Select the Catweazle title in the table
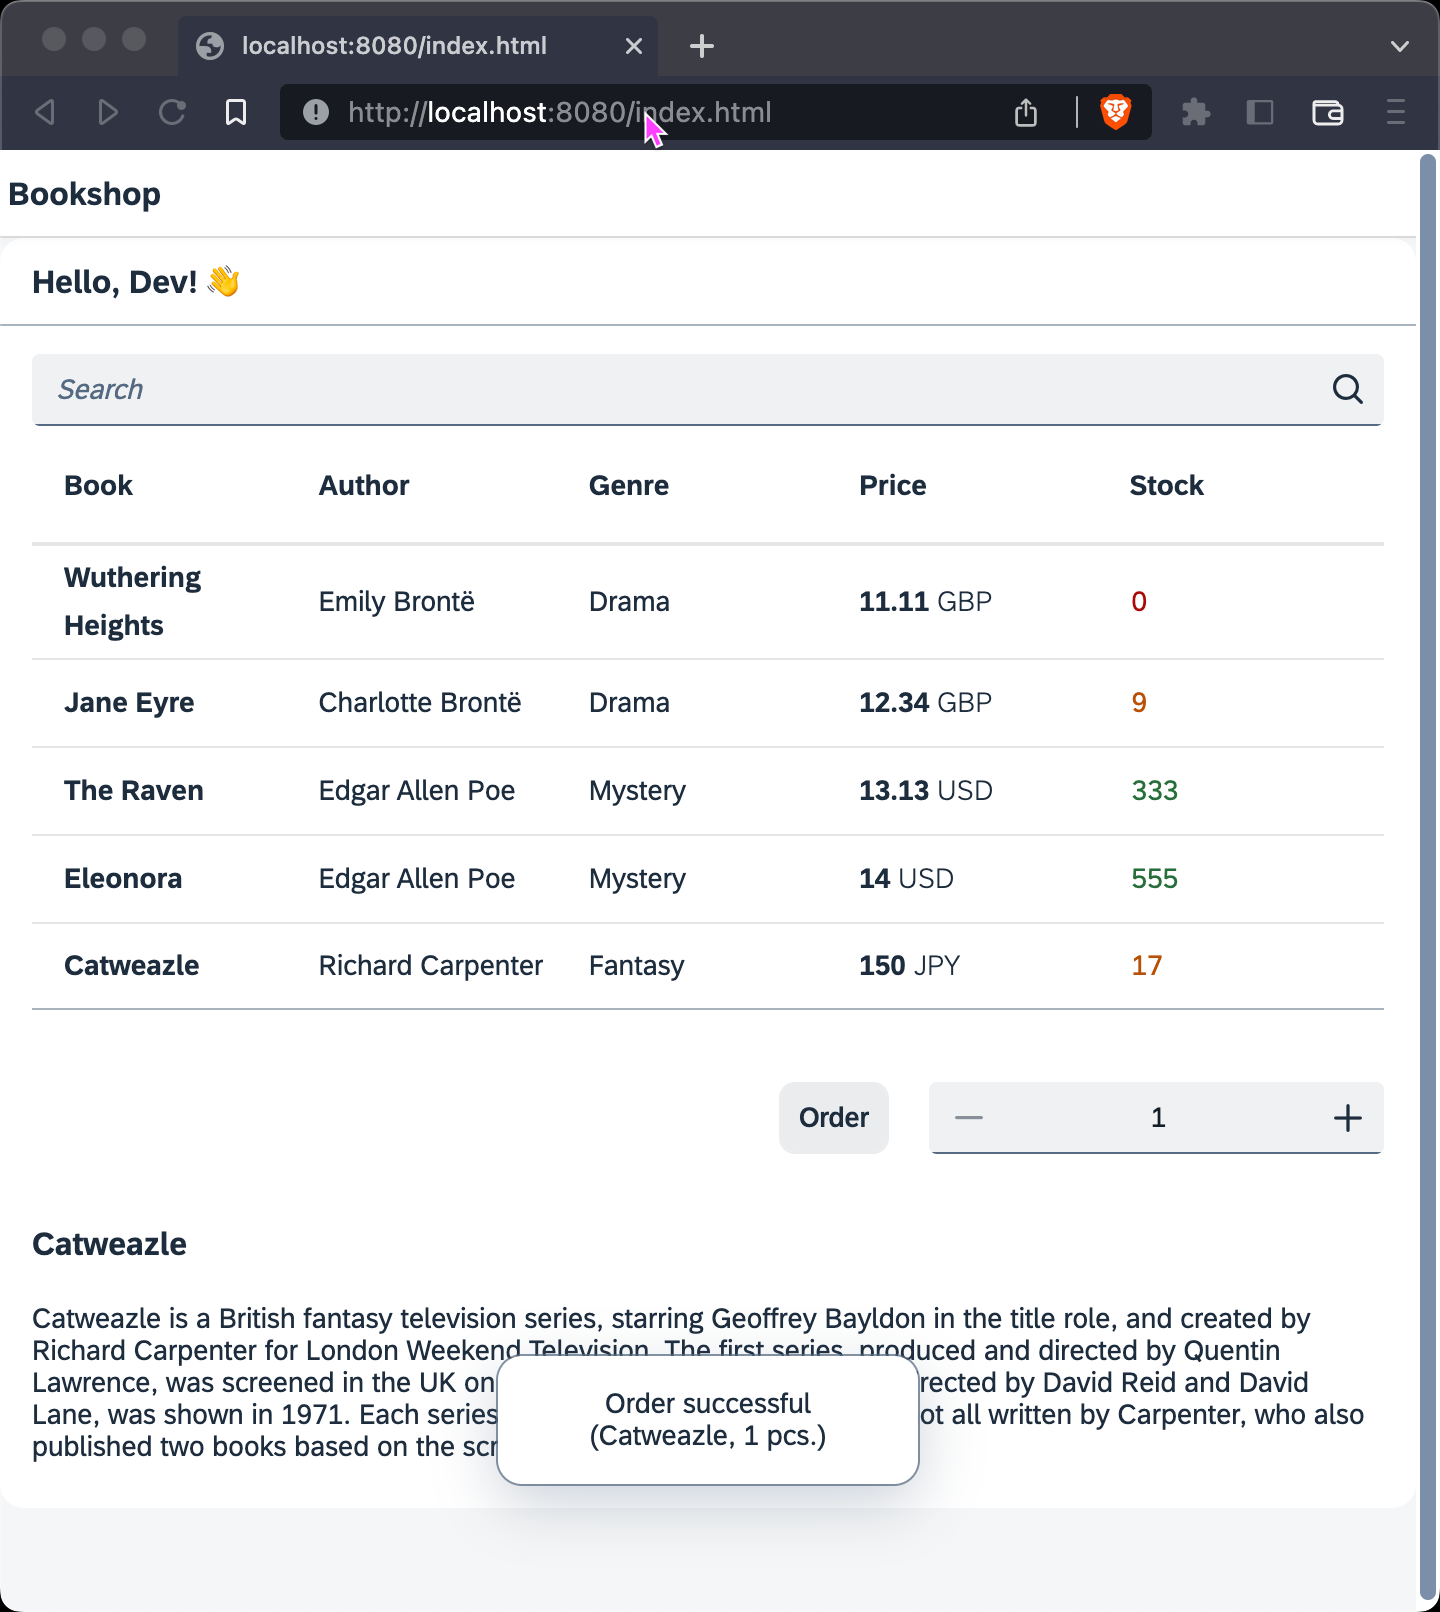This screenshot has height=1612, width=1440. pos(132,966)
